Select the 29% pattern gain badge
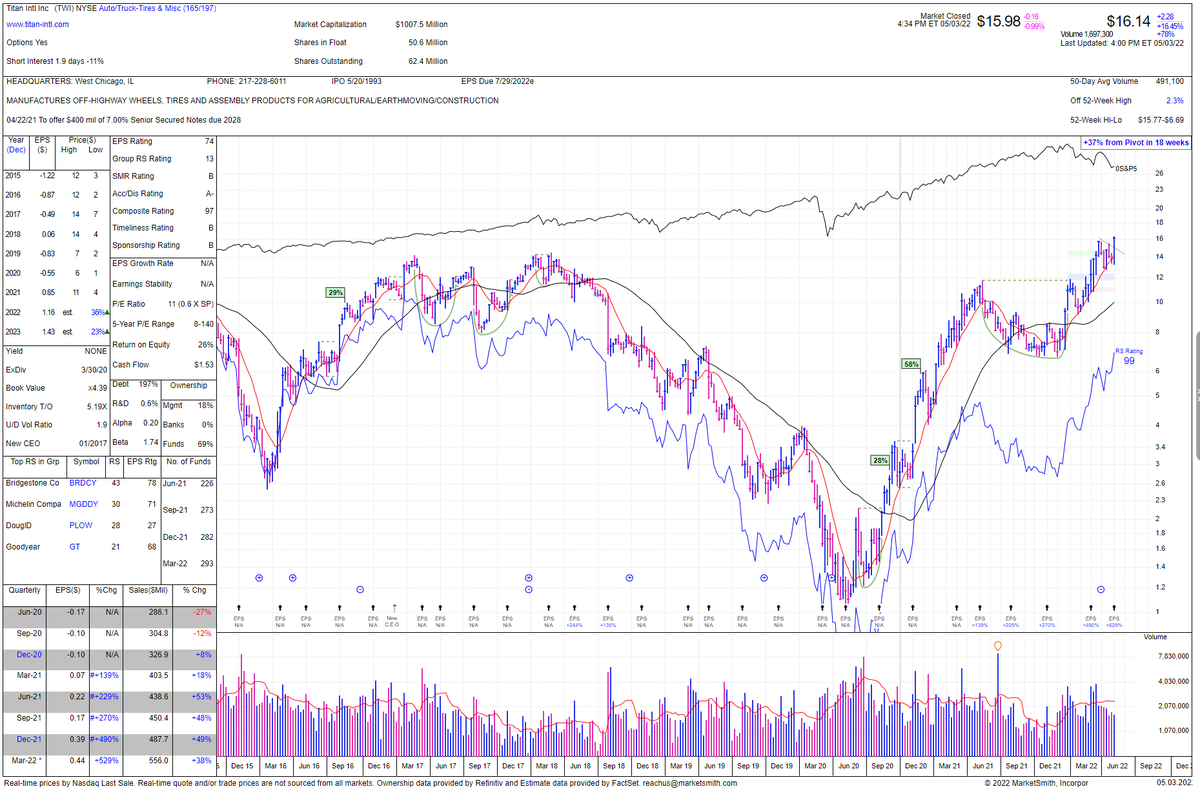The image size is (1200, 791). click(335, 293)
